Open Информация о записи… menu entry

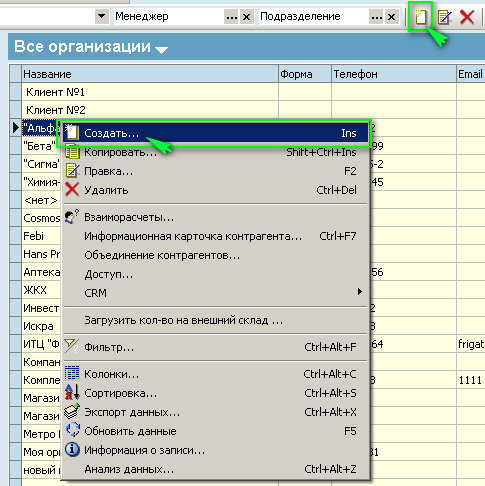[216, 450]
